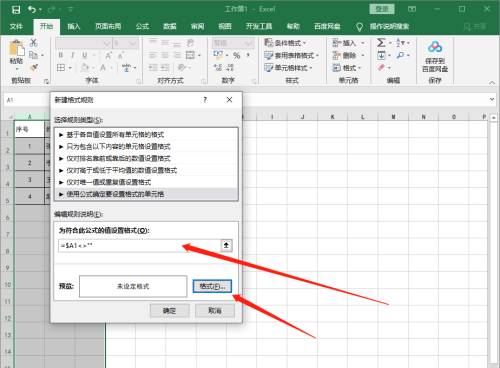Click the percent style icon
This screenshot has height=368, width=500.
coord(237,55)
